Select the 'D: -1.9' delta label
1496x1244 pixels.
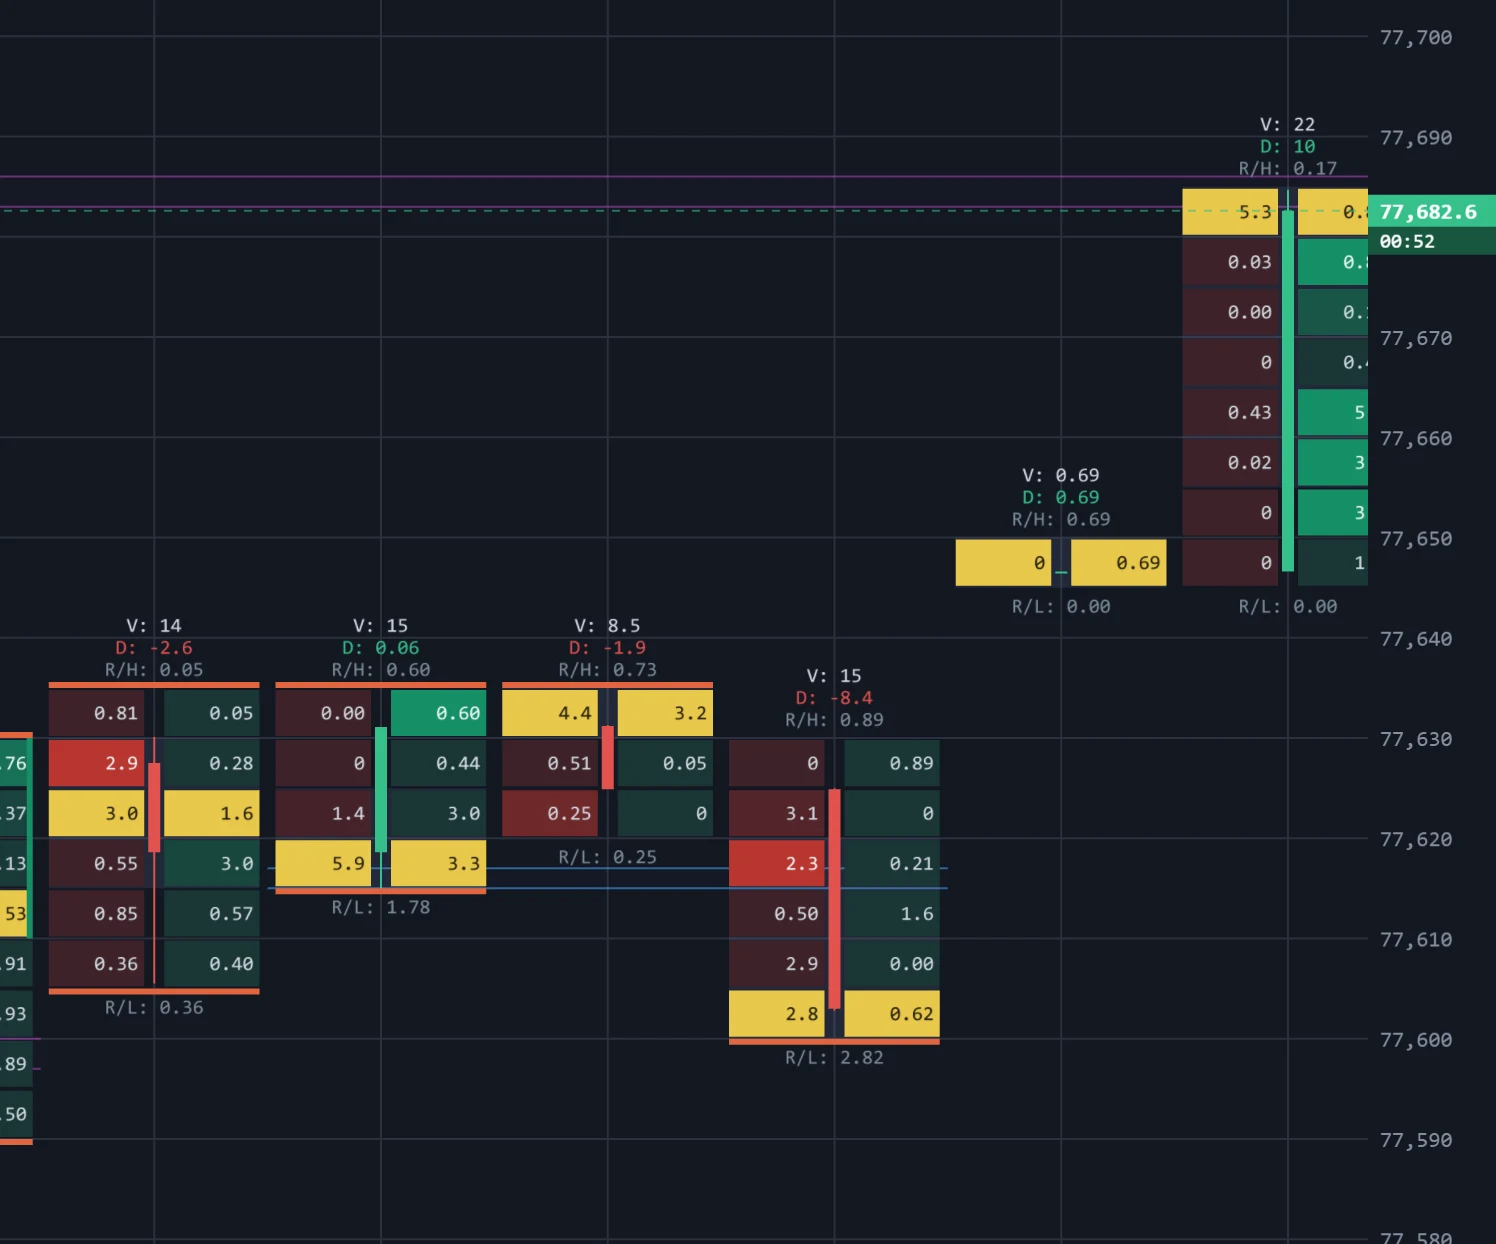(607, 647)
